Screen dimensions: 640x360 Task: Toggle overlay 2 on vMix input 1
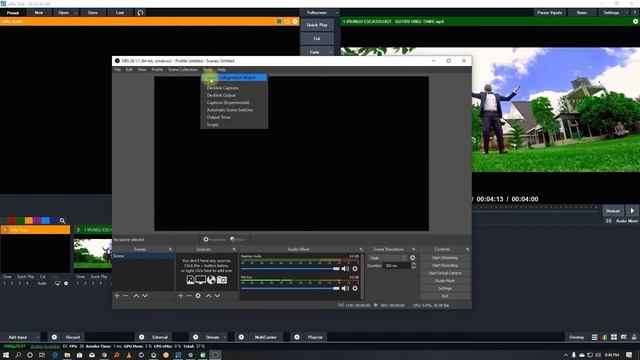[12, 283]
